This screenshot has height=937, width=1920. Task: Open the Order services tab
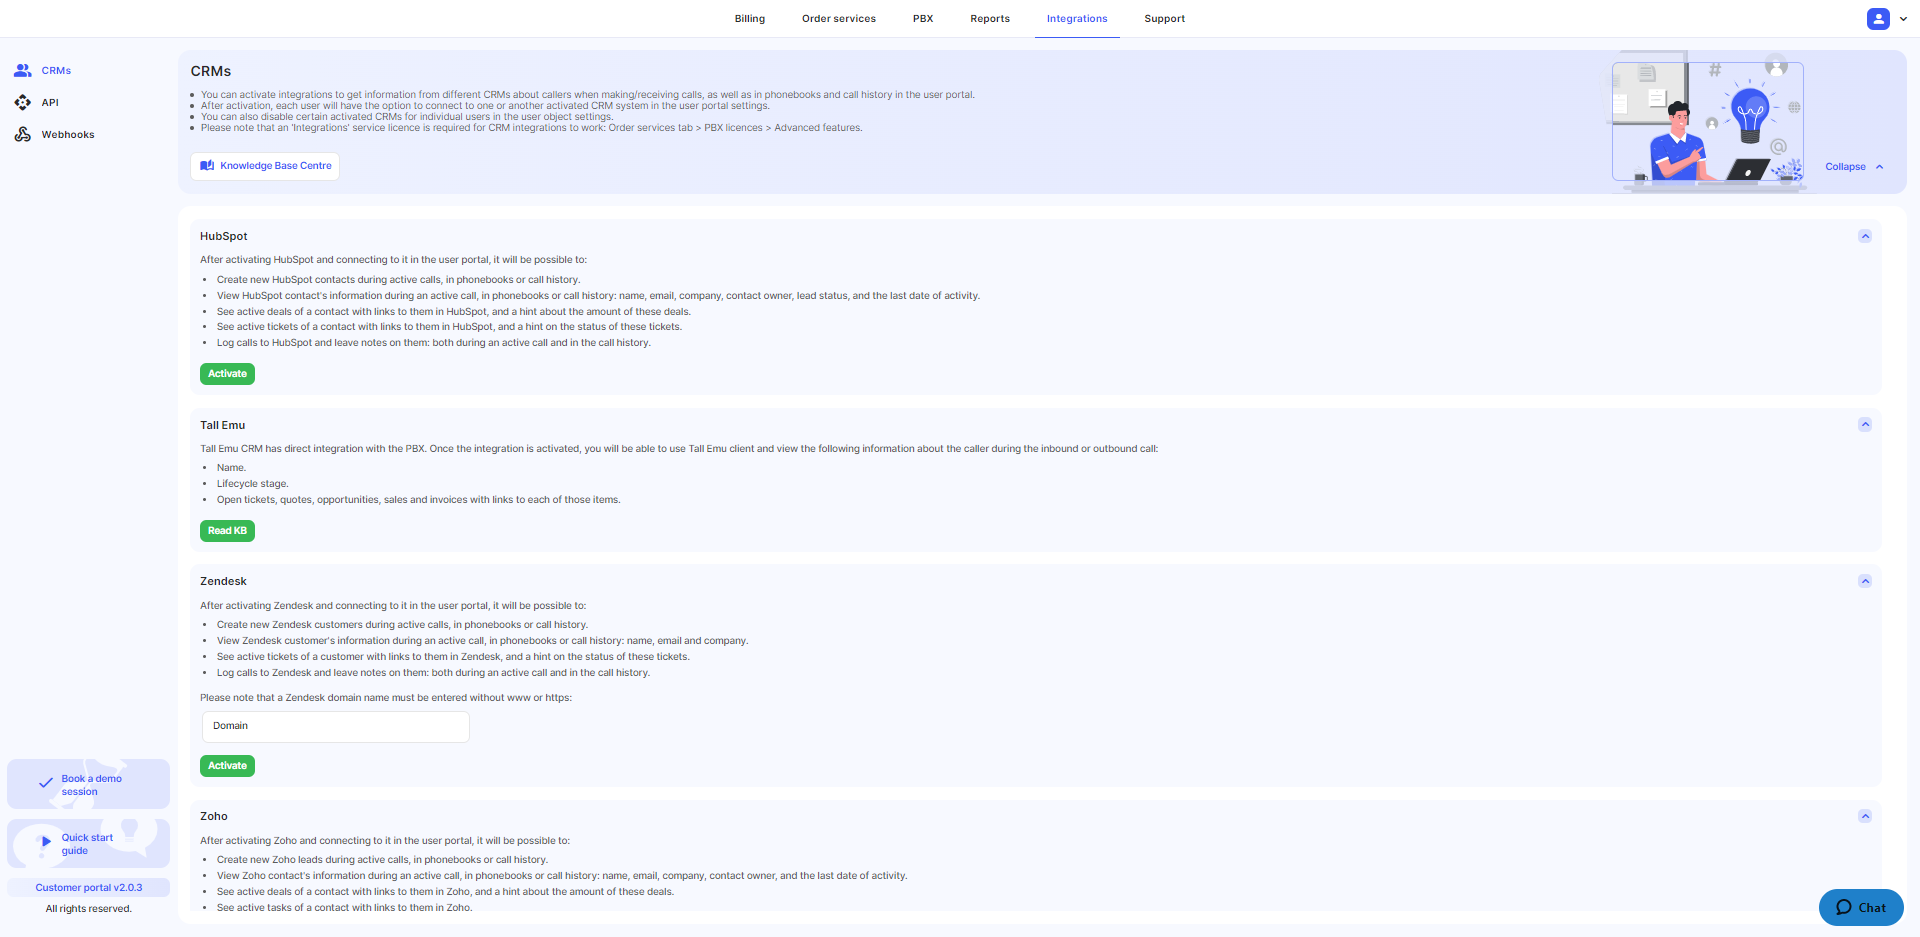(839, 19)
